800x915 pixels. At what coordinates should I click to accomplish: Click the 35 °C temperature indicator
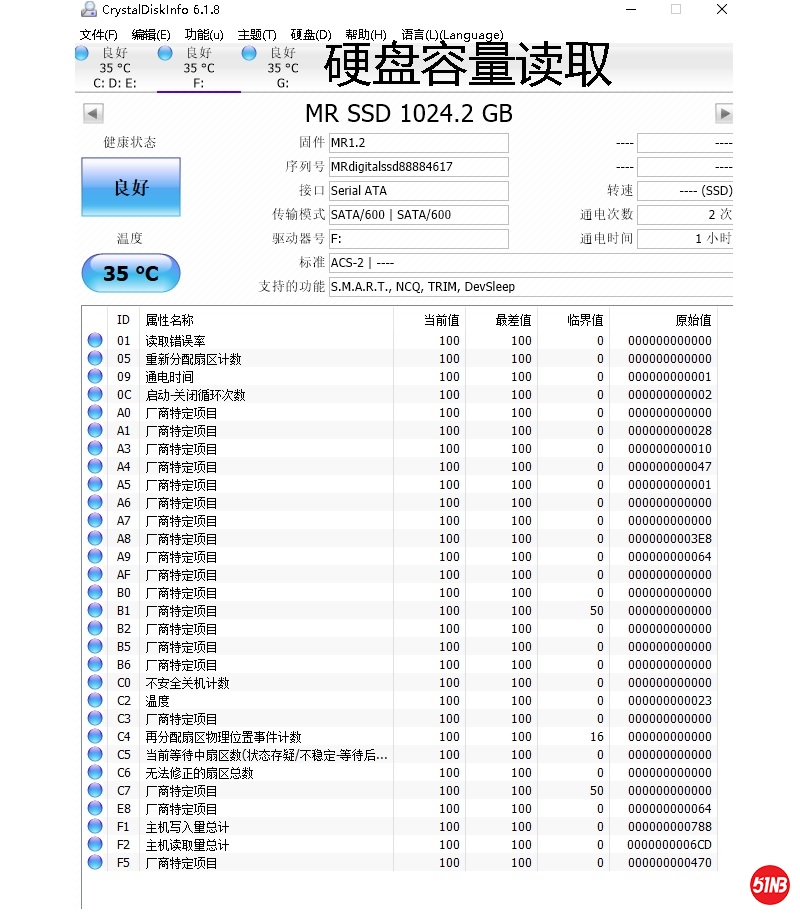point(131,273)
